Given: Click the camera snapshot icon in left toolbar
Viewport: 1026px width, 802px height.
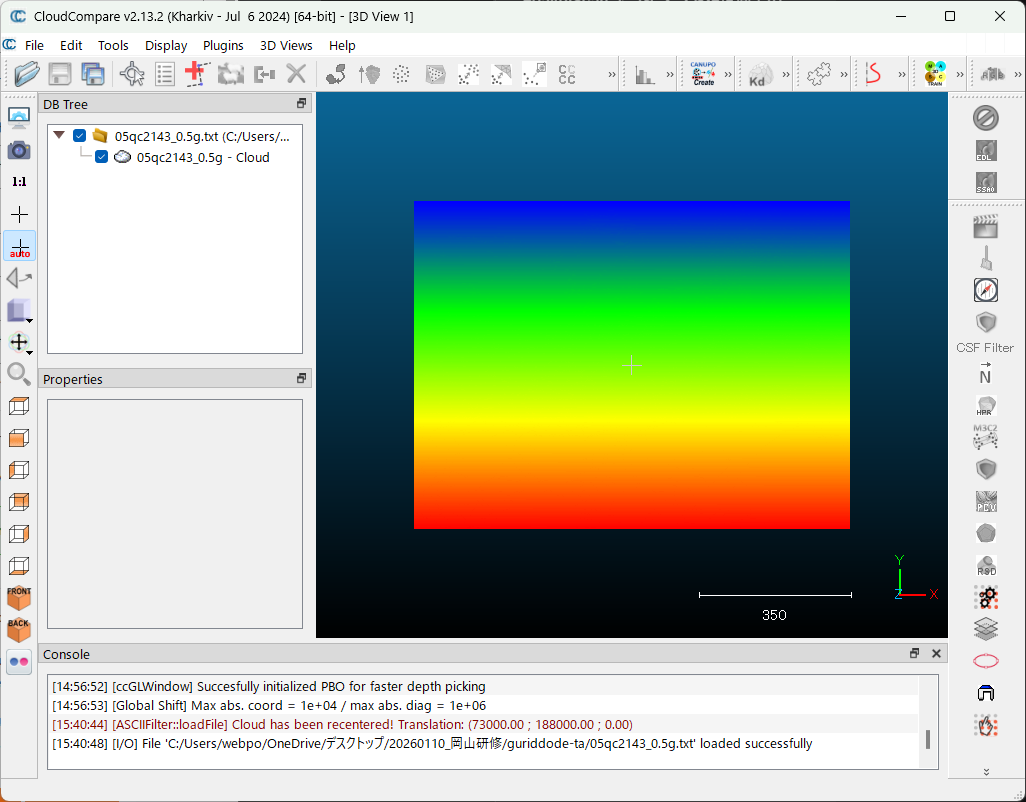Looking at the screenshot, I should (19, 150).
